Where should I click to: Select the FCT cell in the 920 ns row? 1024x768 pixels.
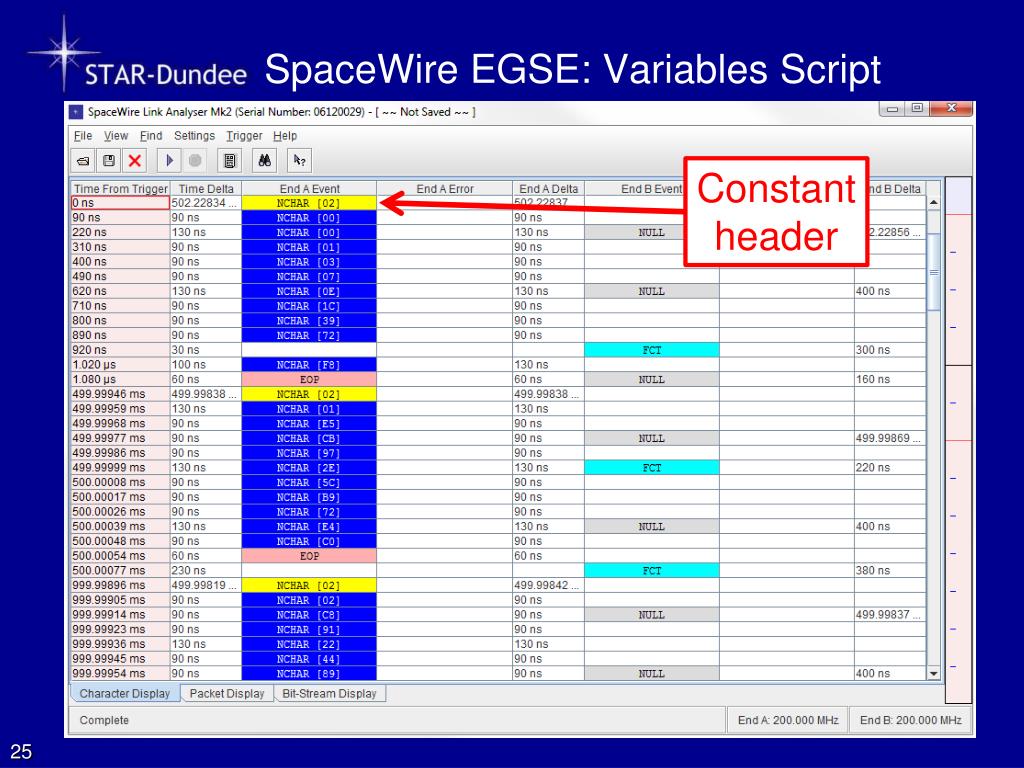(652, 350)
